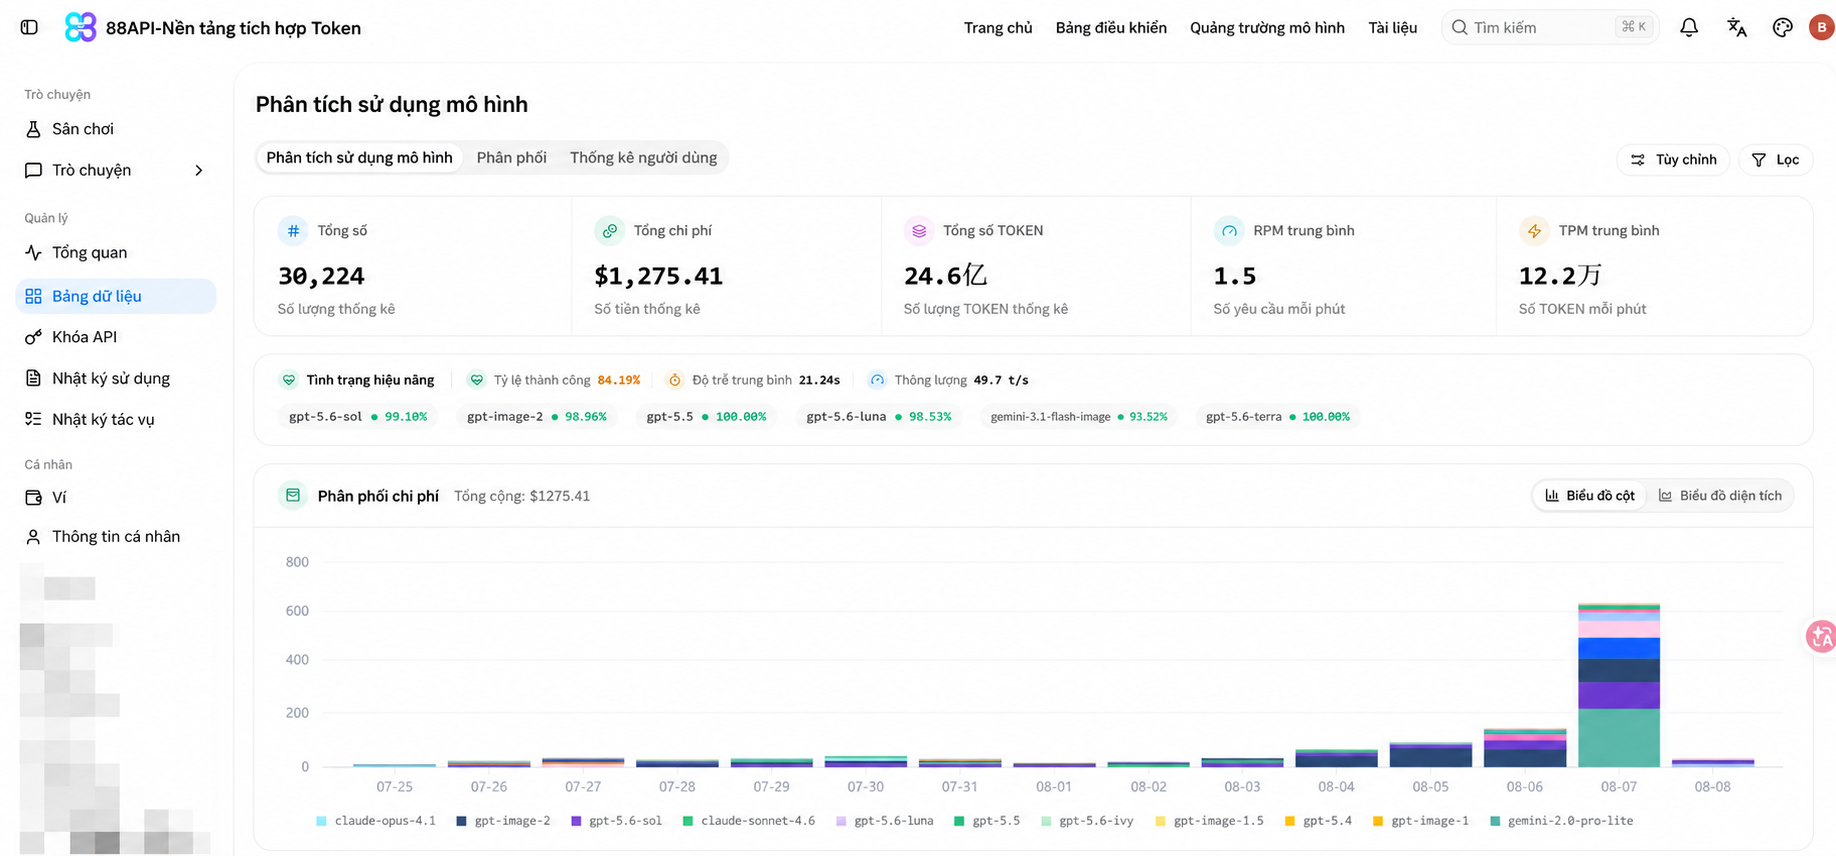Go to Trang chủ in top navigation
Screen dimensions: 1836x856
coord(998,28)
